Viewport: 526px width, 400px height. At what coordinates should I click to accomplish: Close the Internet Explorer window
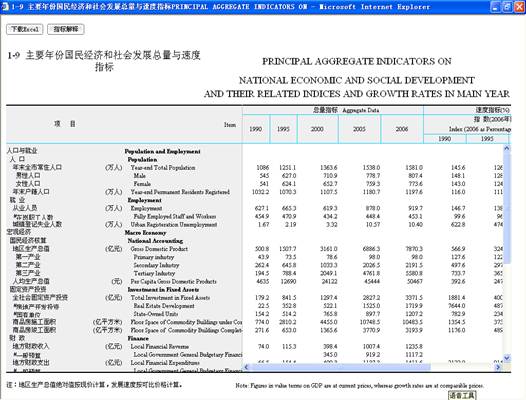coord(519,7)
